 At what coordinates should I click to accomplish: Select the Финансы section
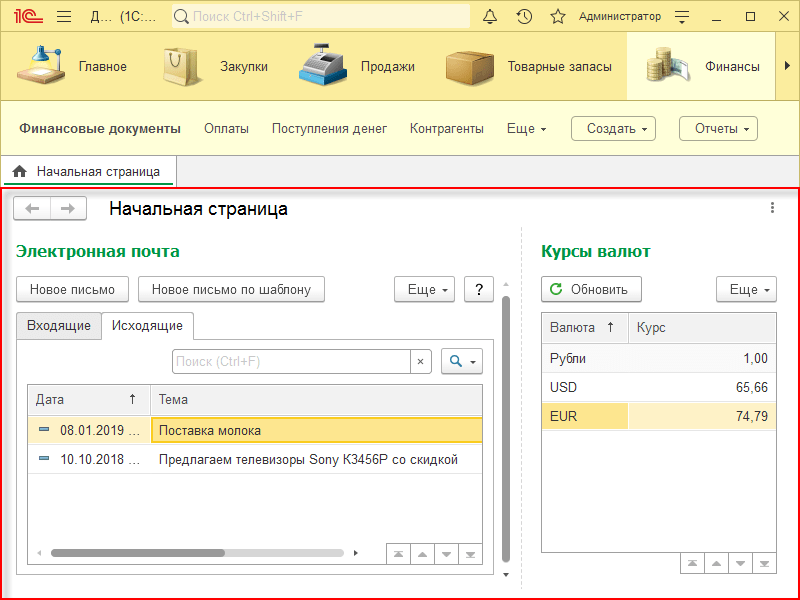coord(702,66)
